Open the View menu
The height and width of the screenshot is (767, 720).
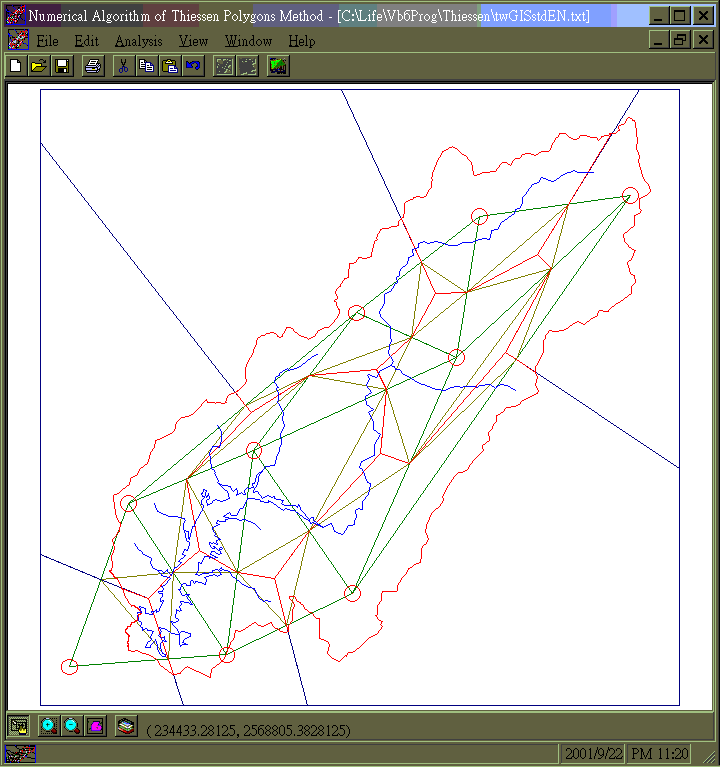coord(193,41)
